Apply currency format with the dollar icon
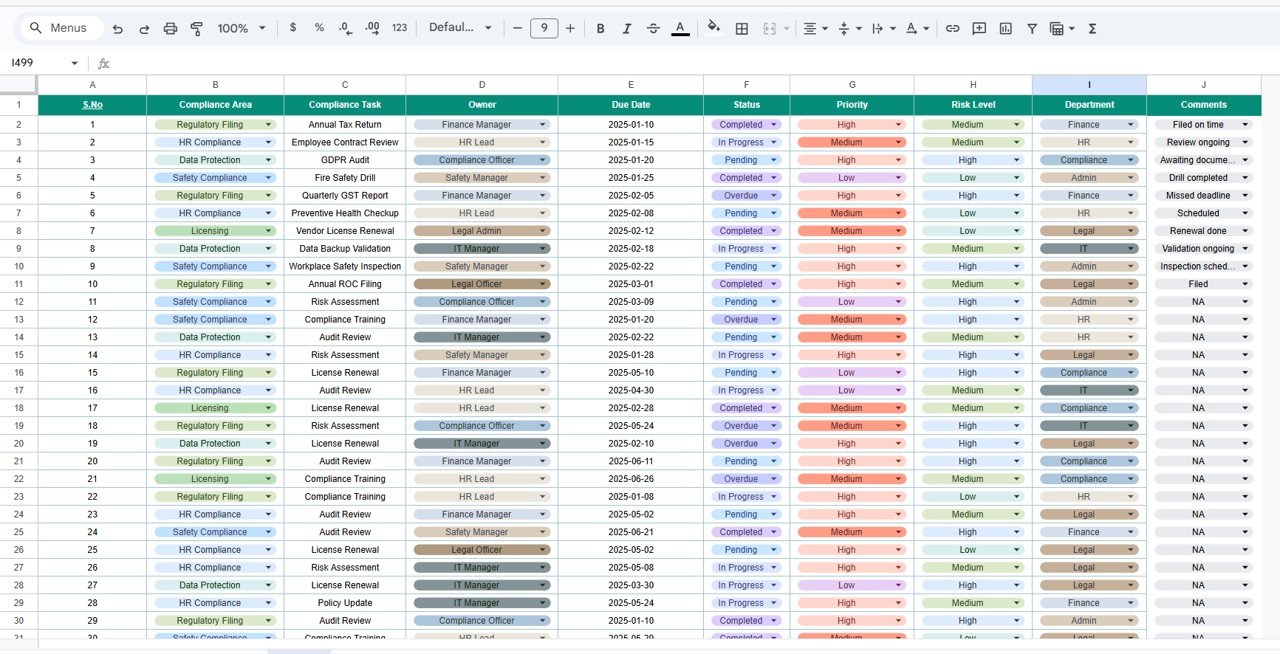 [293, 28]
